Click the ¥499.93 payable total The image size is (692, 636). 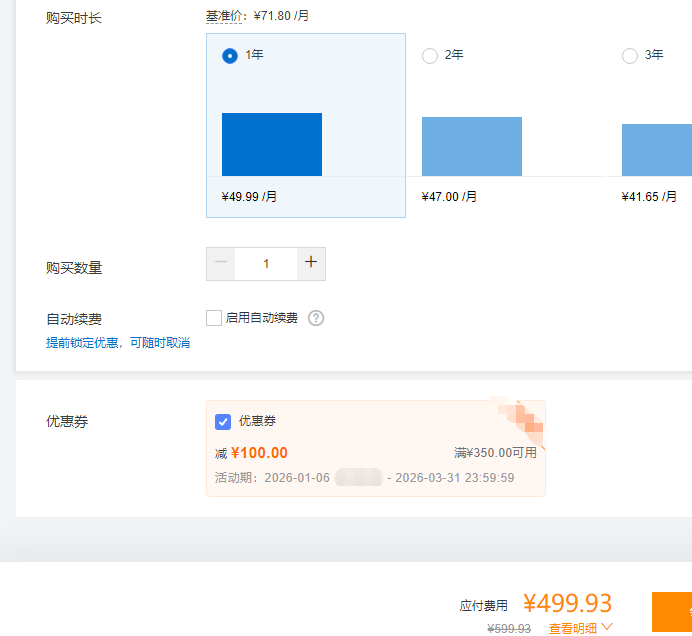click(567, 603)
